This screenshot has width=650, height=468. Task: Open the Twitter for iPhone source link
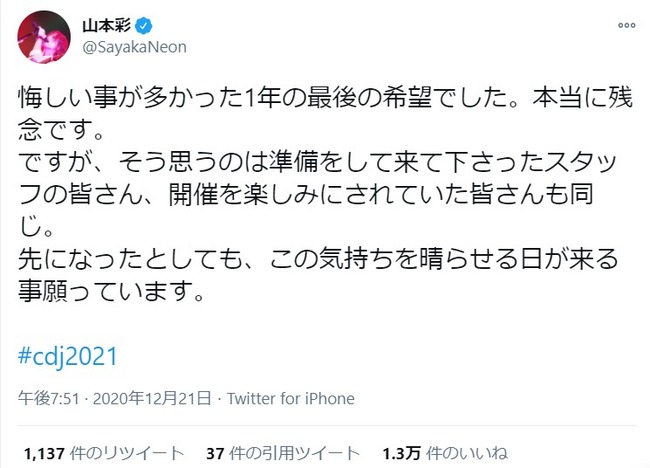pos(291,399)
